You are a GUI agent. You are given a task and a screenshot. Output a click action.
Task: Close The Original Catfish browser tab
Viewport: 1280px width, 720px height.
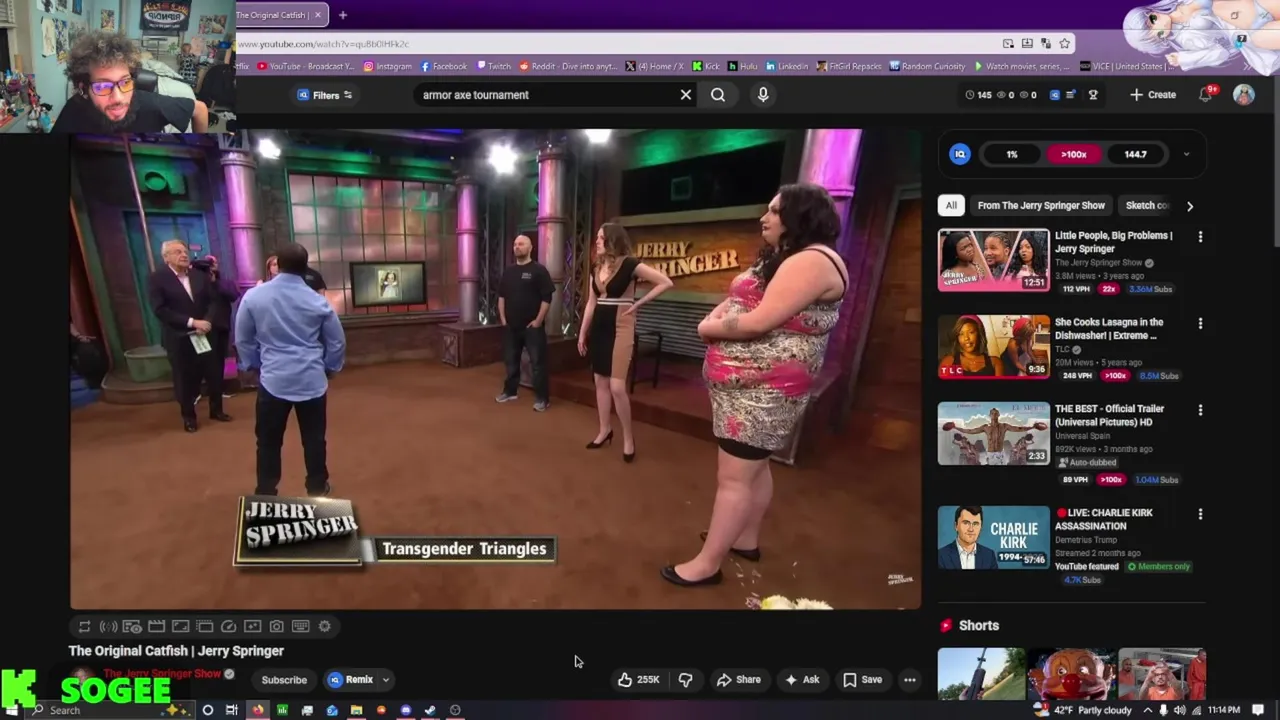[x=318, y=15]
